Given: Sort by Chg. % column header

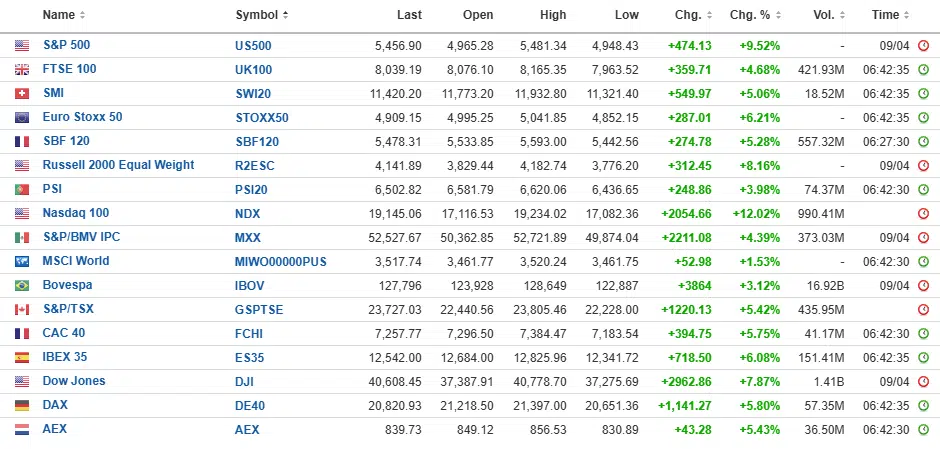Looking at the screenshot, I should click(754, 15).
